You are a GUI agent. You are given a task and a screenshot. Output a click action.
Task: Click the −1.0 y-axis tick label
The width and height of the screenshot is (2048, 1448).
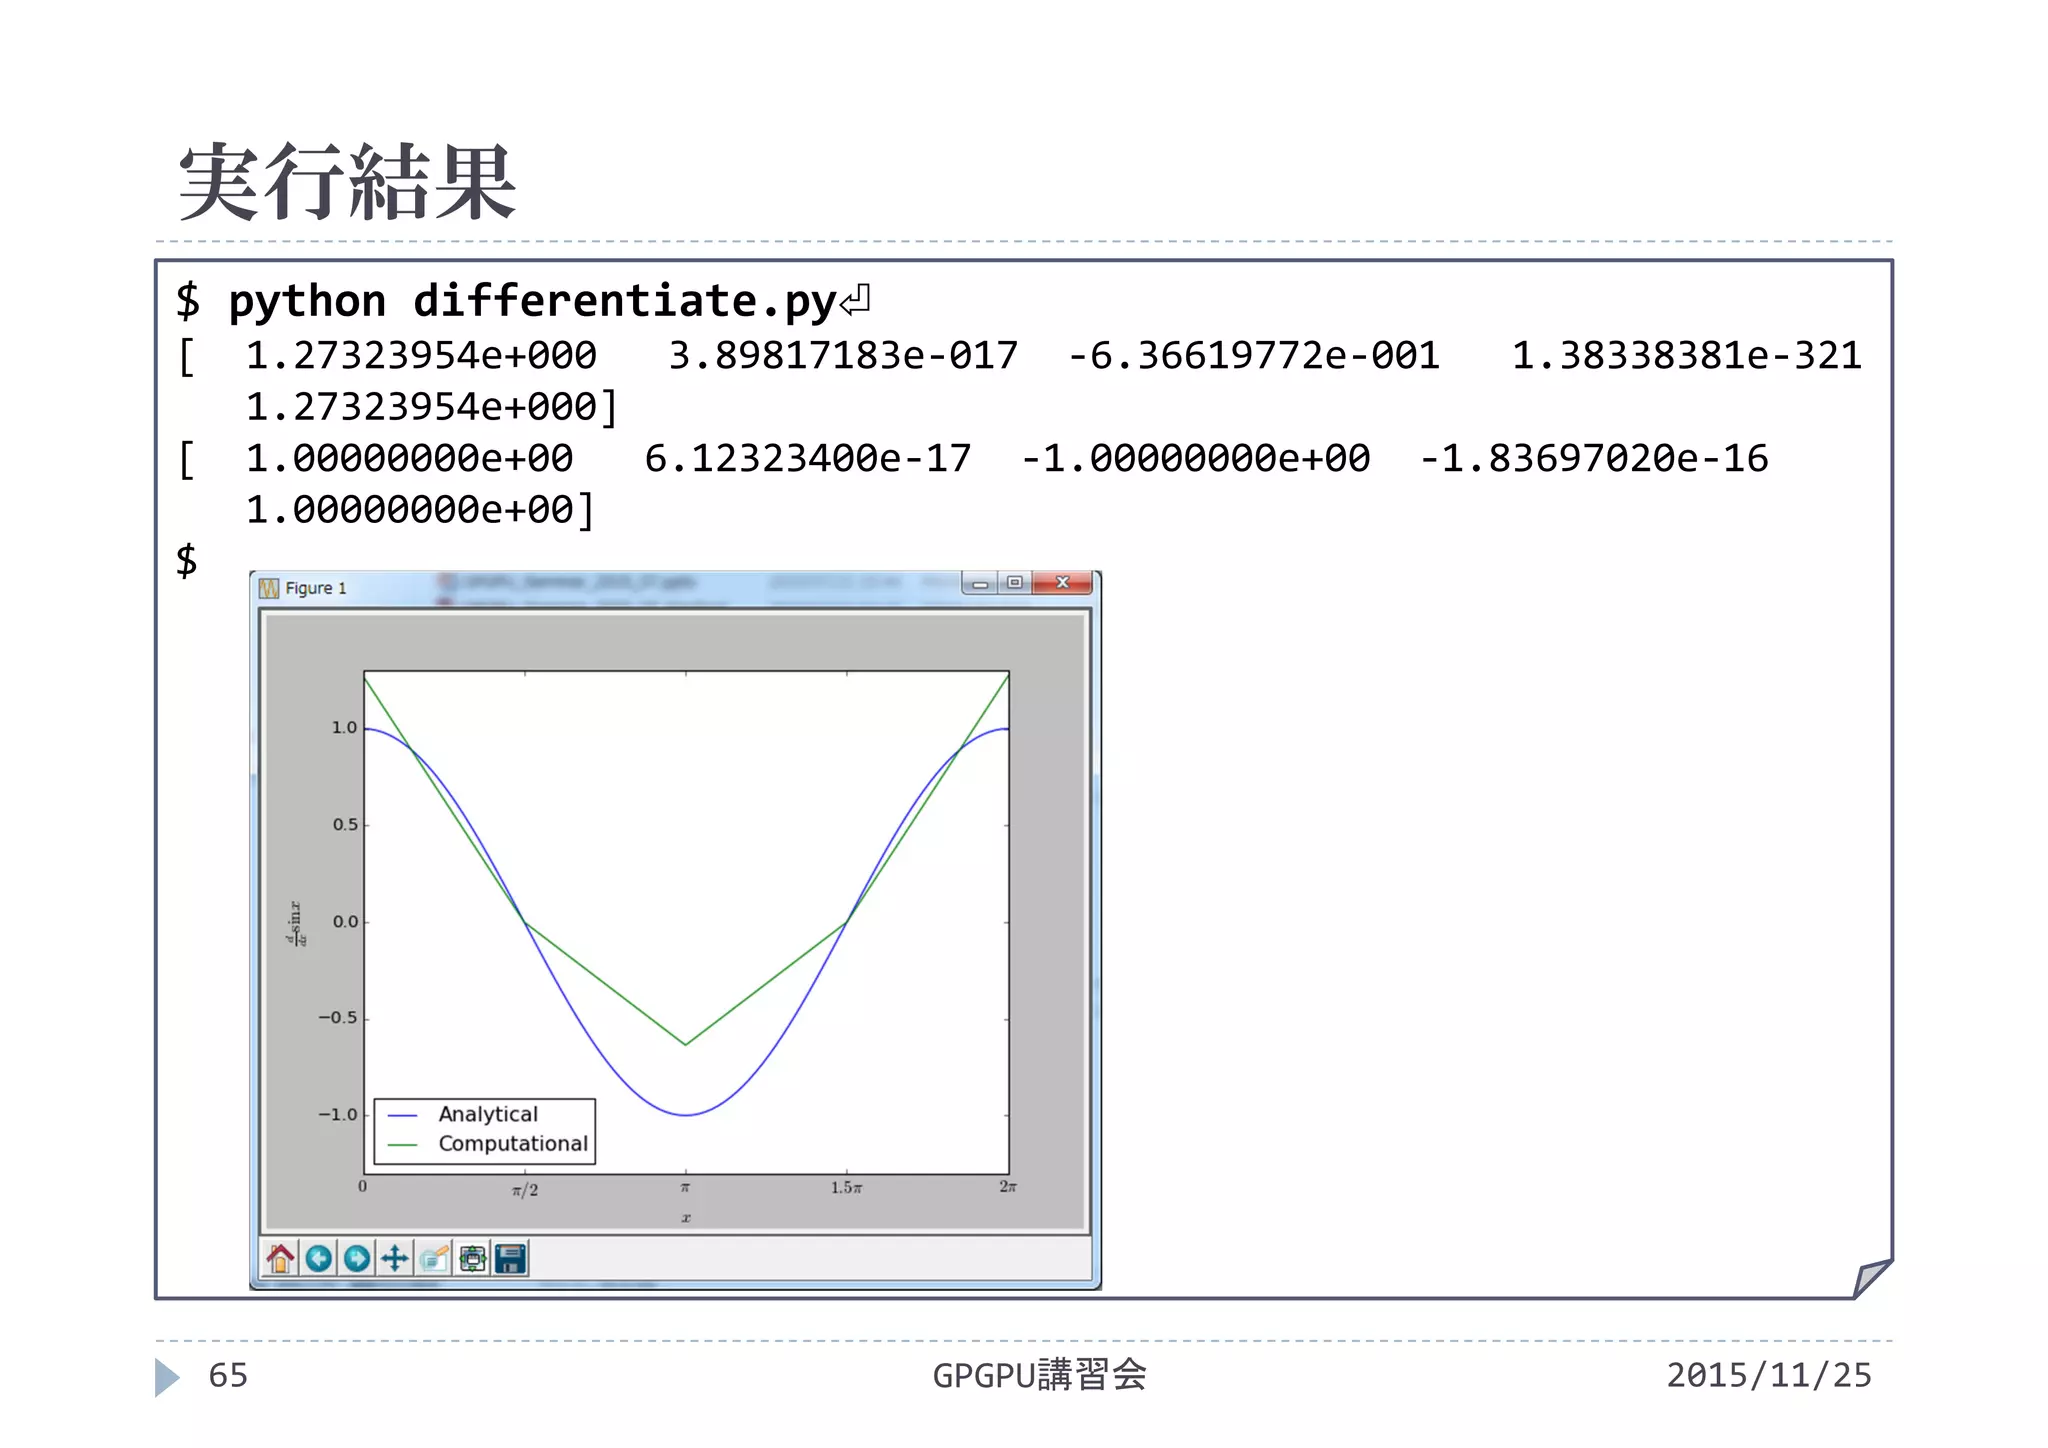coord(337,1114)
